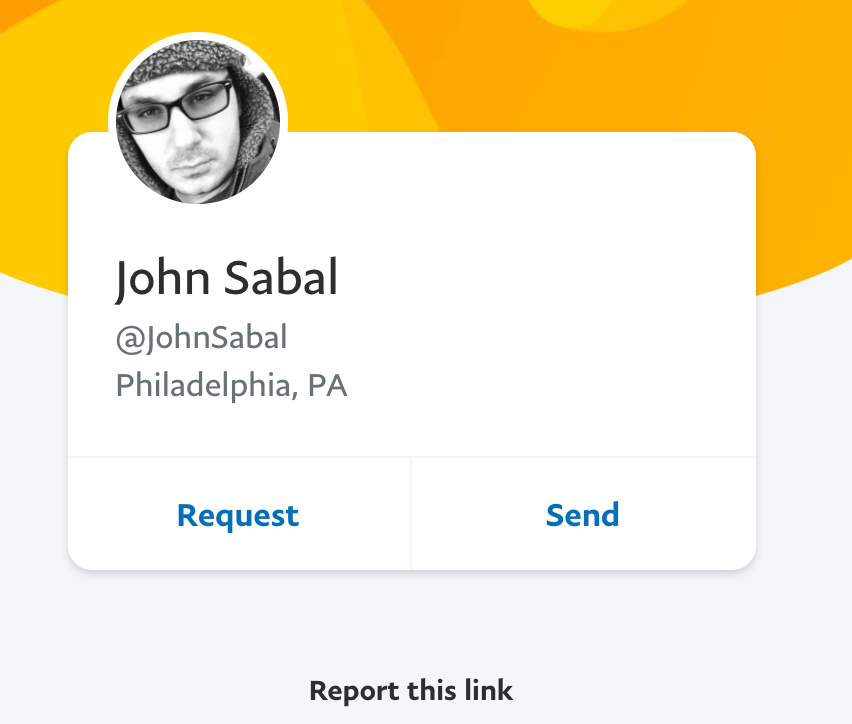Report this PayPal.me link
Screen dimensions: 852x724
click(x=410, y=690)
